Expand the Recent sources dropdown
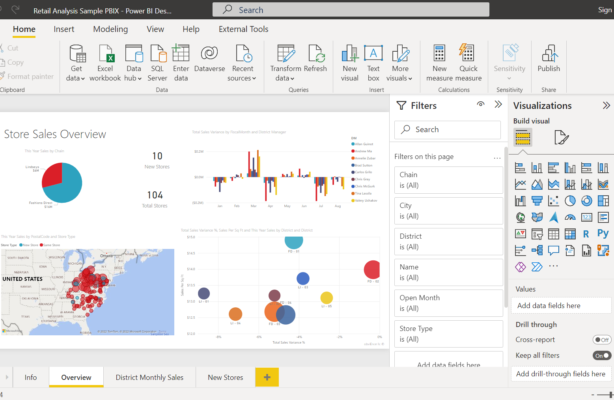 click(x=242, y=77)
